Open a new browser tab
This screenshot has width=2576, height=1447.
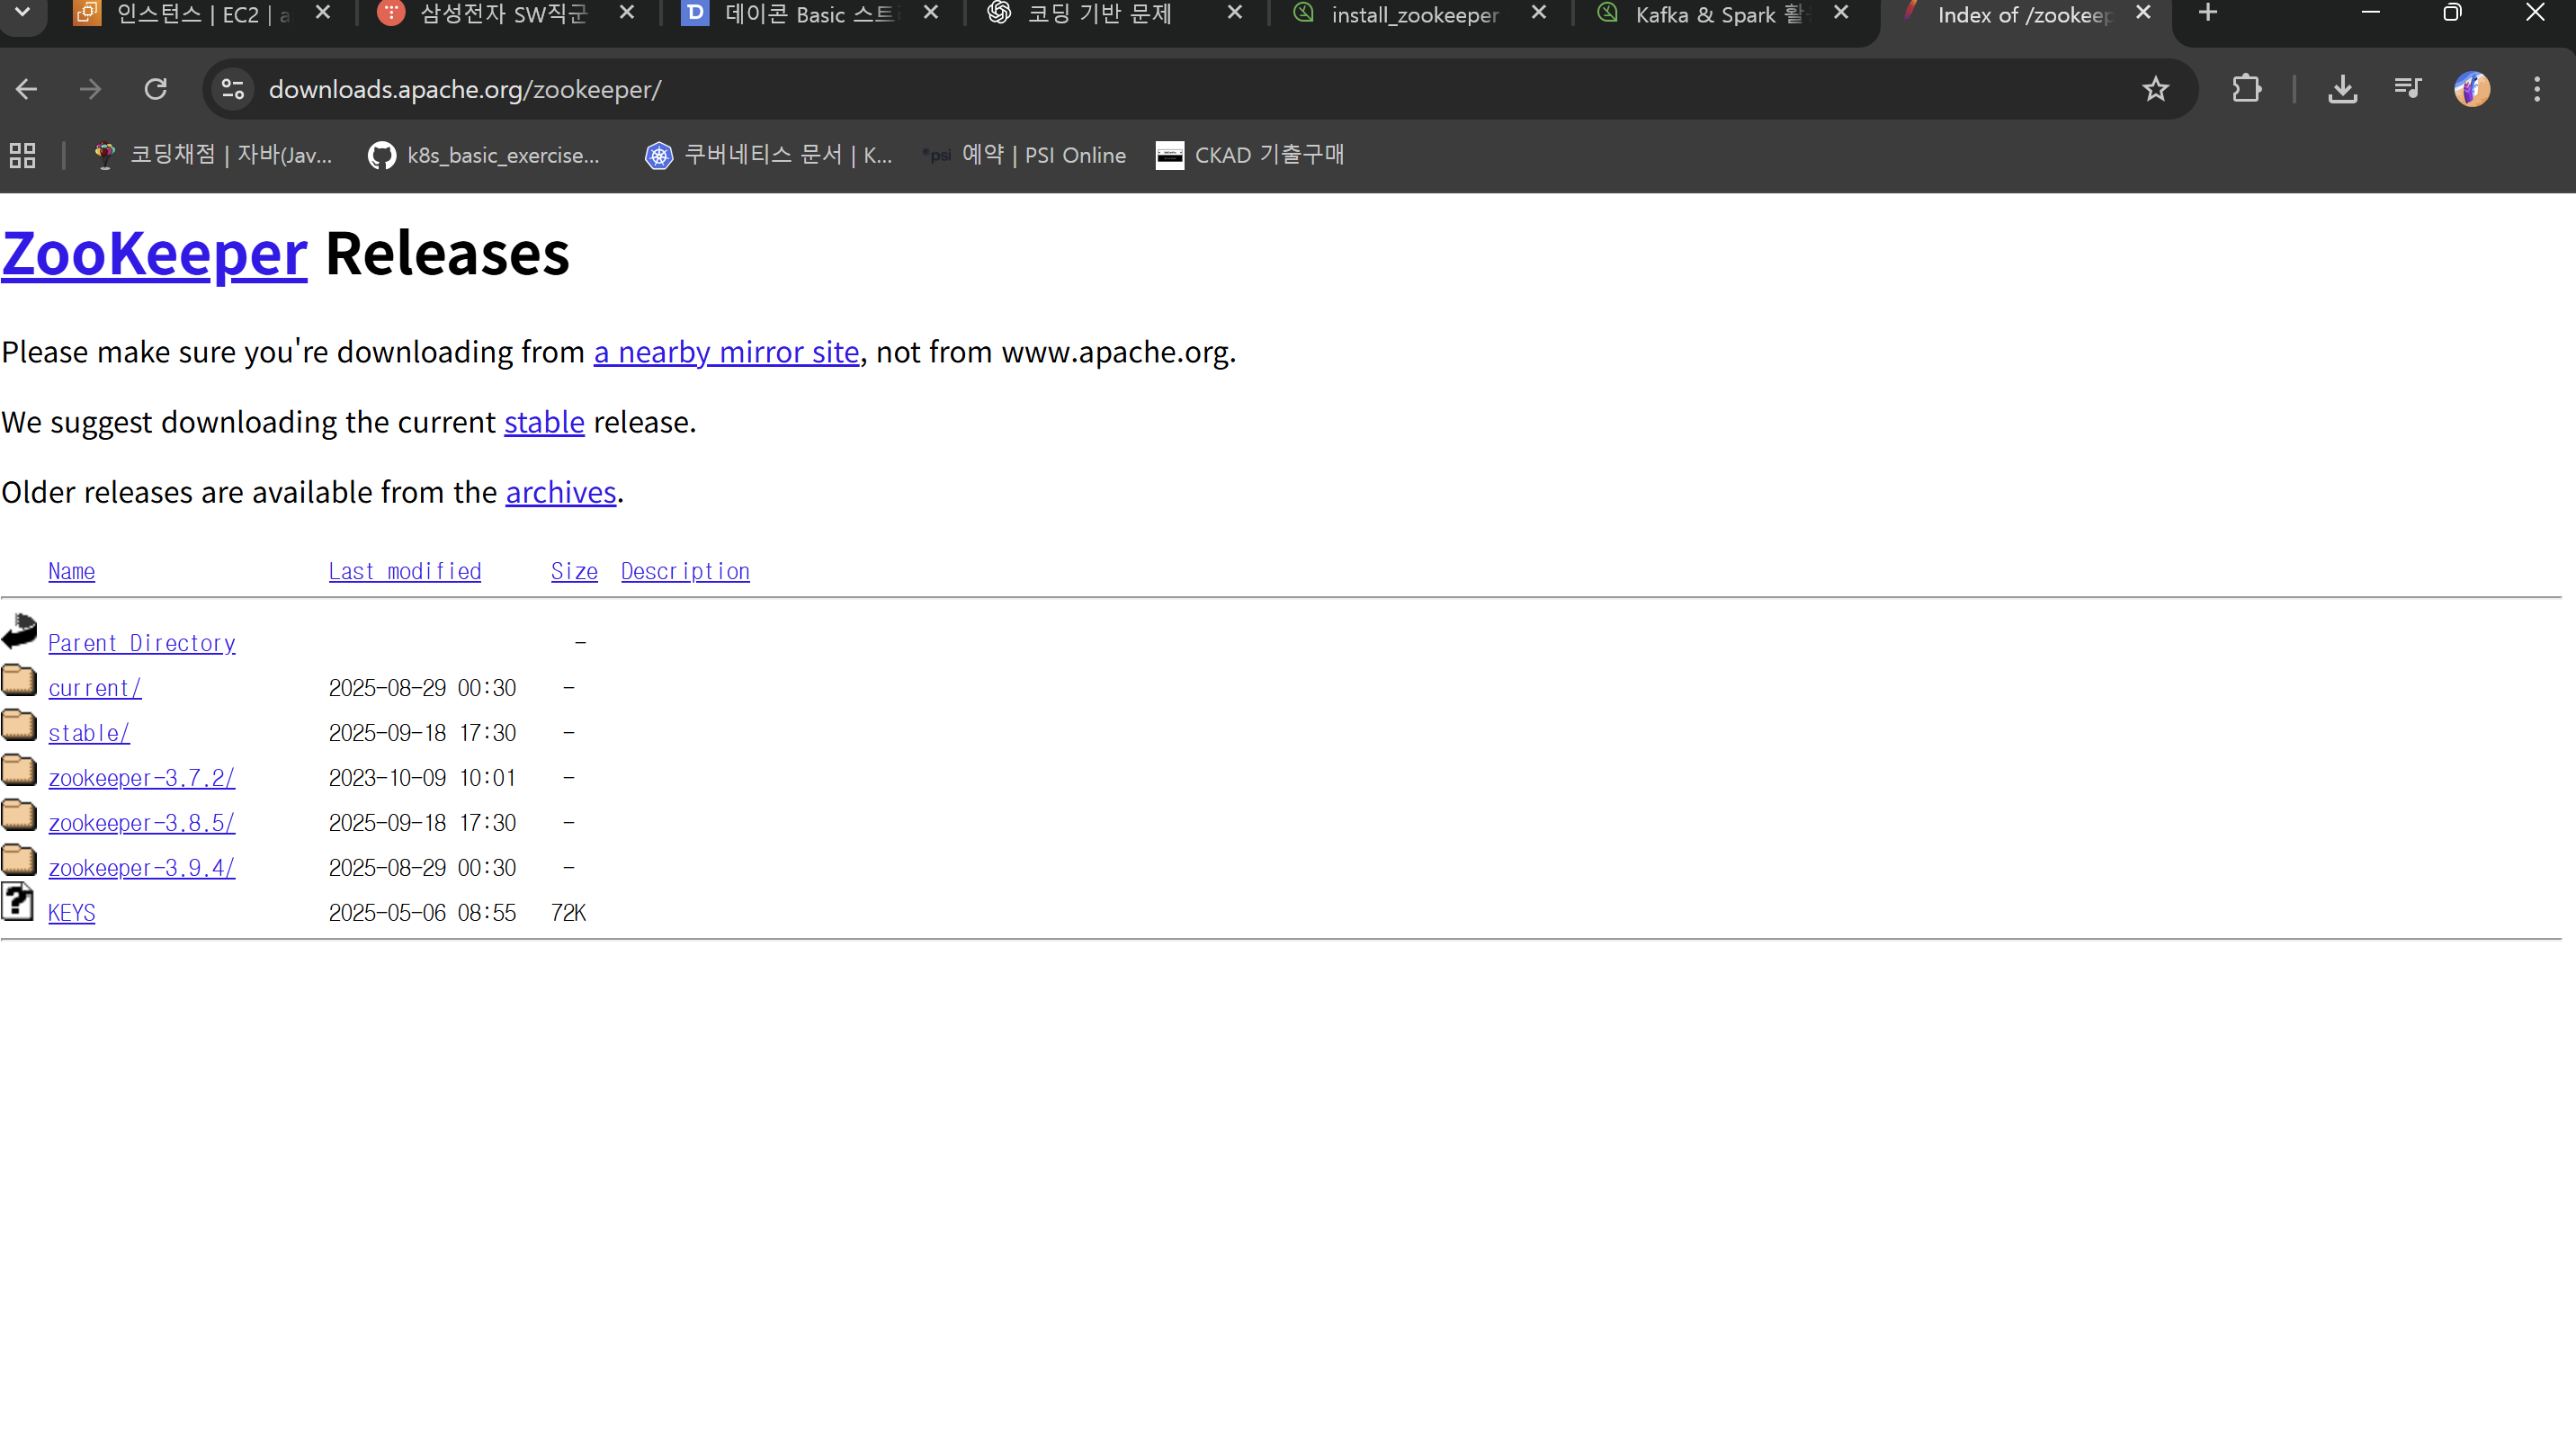pos(2208,13)
